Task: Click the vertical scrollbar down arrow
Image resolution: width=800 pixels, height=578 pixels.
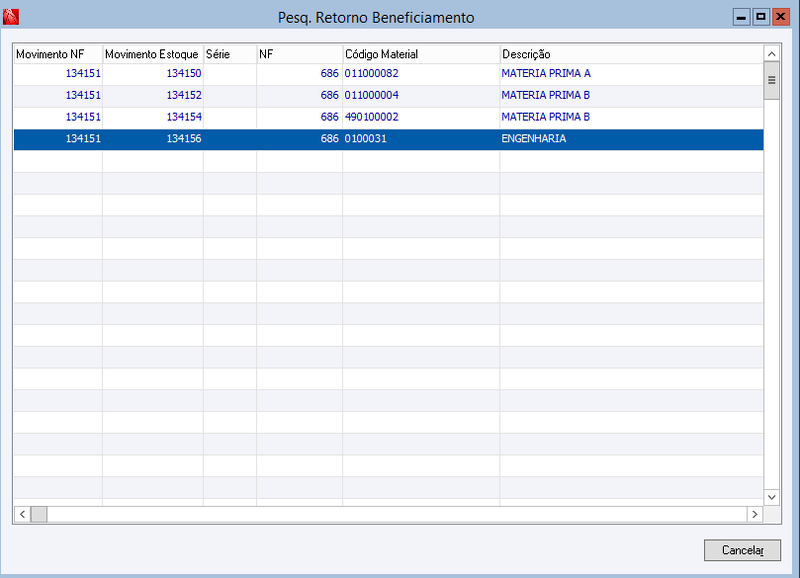Action: coord(771,497)
